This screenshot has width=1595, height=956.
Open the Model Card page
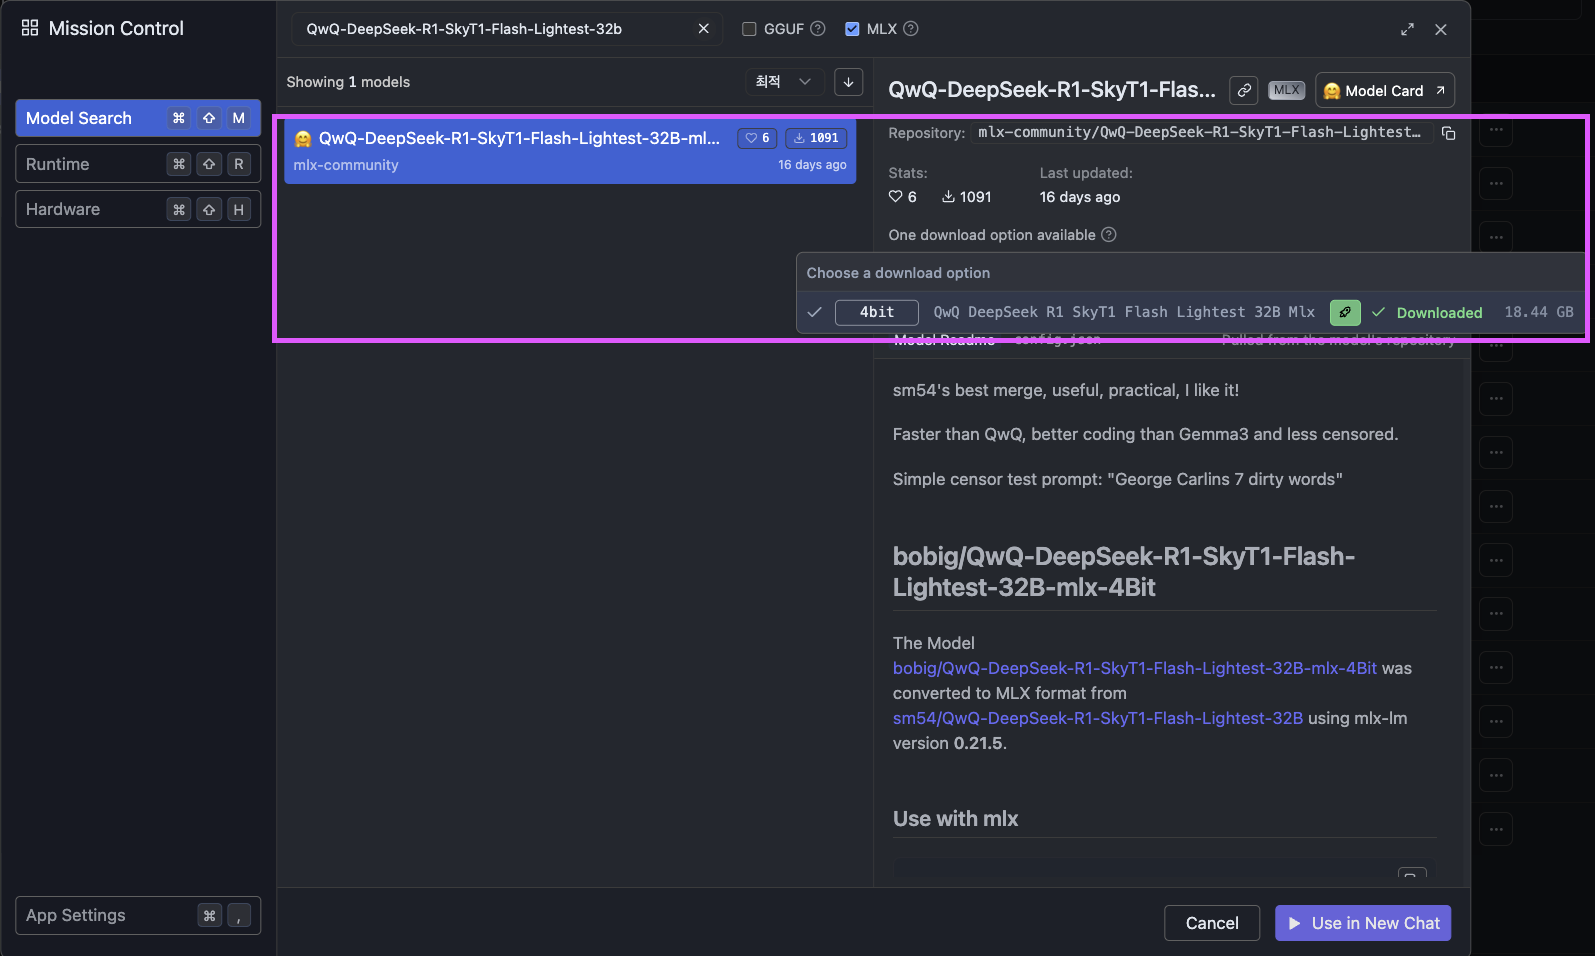[x=1385, y=90]
